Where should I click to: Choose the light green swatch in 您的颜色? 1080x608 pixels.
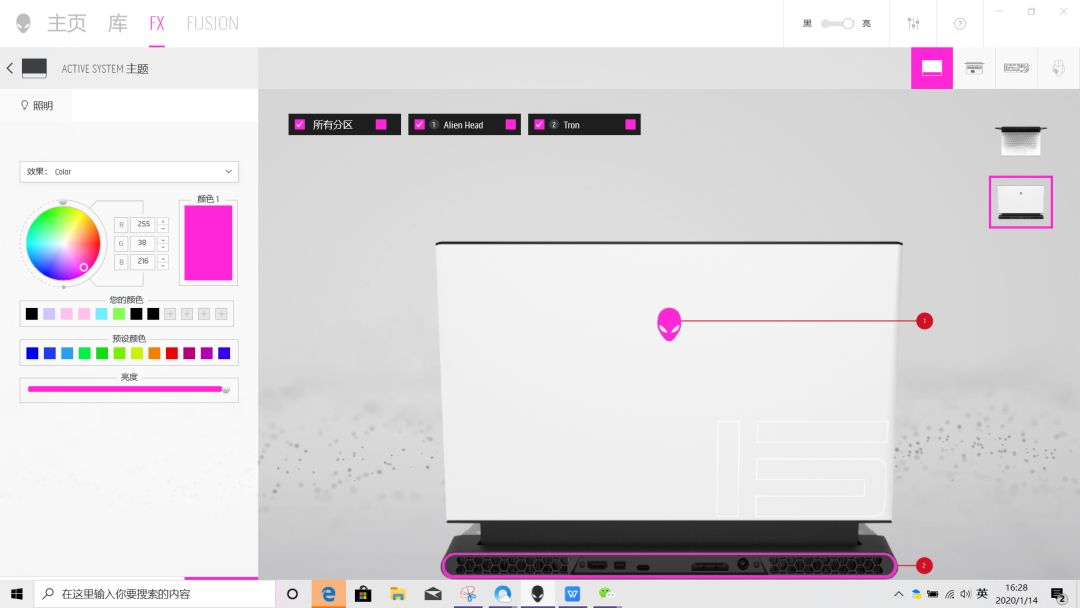[x=119, y=314]
